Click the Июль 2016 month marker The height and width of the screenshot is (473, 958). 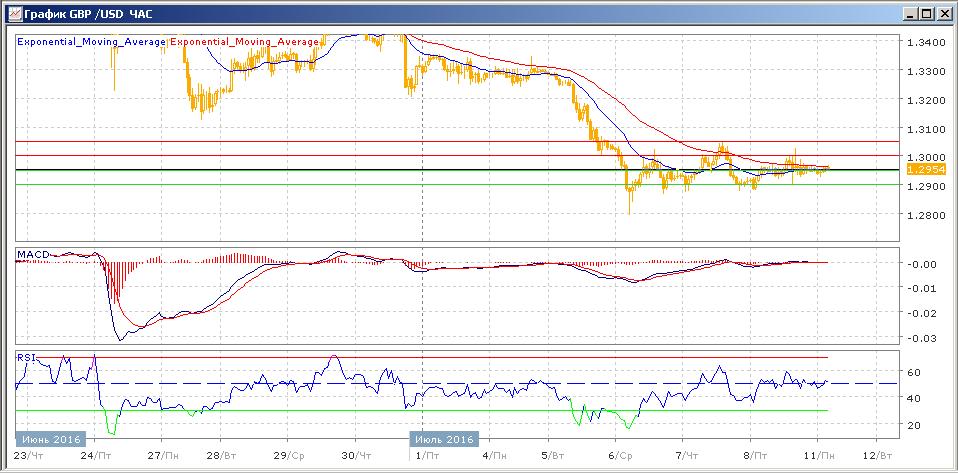[444, 439]
